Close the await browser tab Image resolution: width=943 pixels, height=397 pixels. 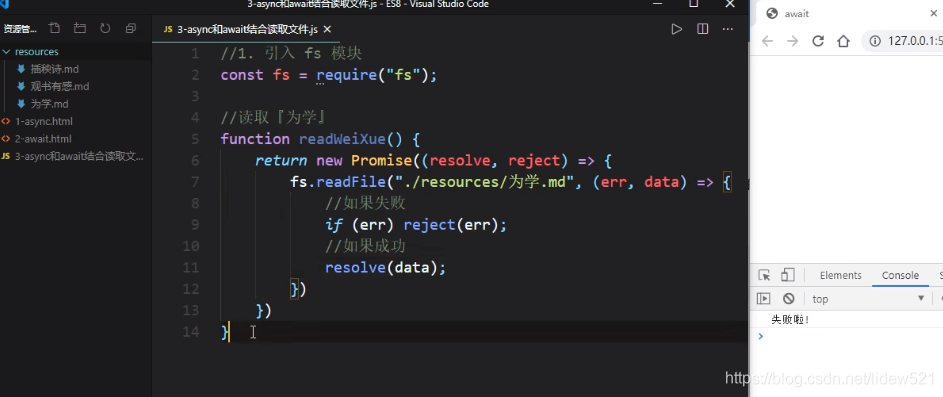coord(934,14)
